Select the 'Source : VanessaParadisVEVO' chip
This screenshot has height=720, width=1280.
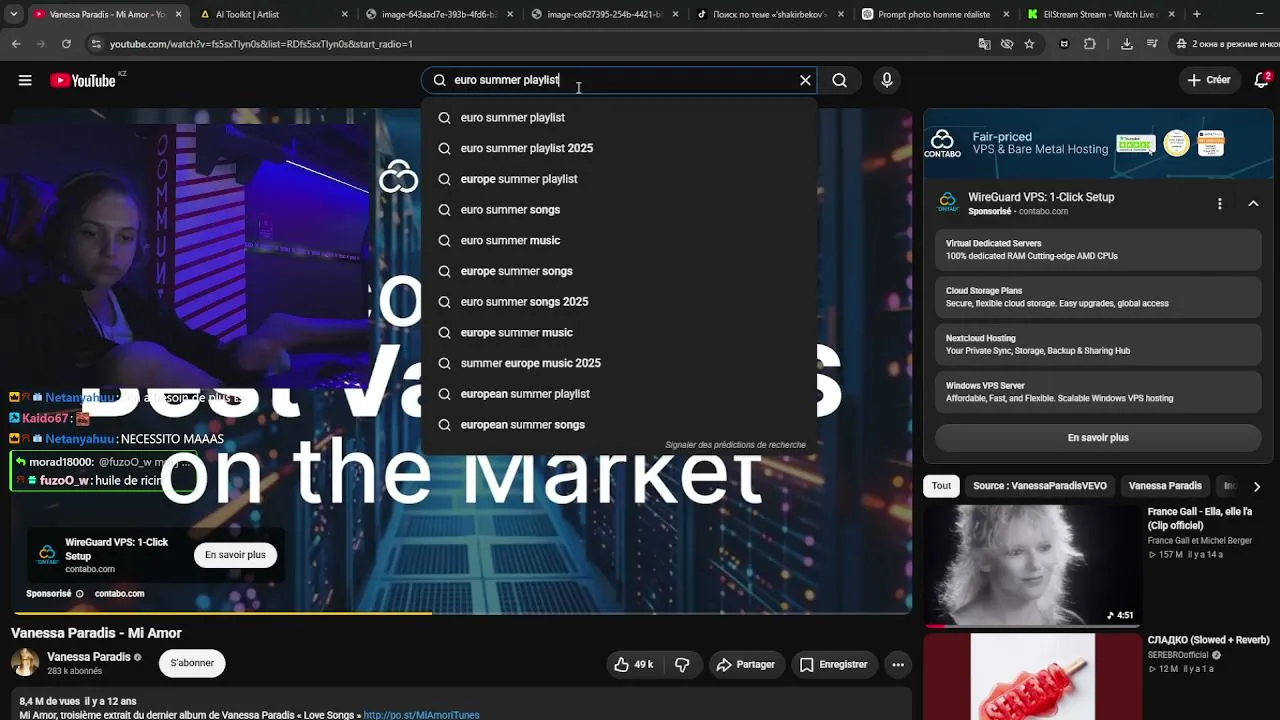[x=1040, y=486]
